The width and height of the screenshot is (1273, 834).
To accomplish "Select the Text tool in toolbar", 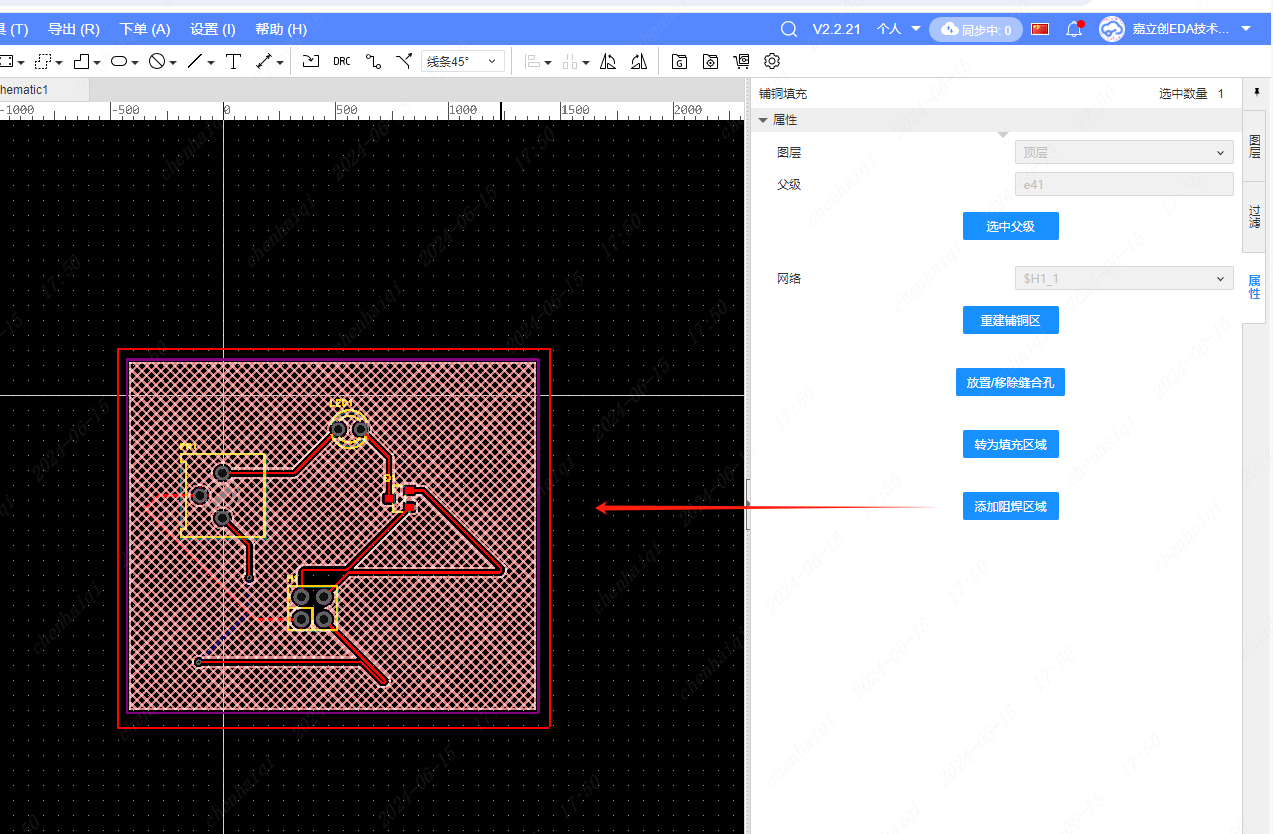I will (x=233, y=62).
